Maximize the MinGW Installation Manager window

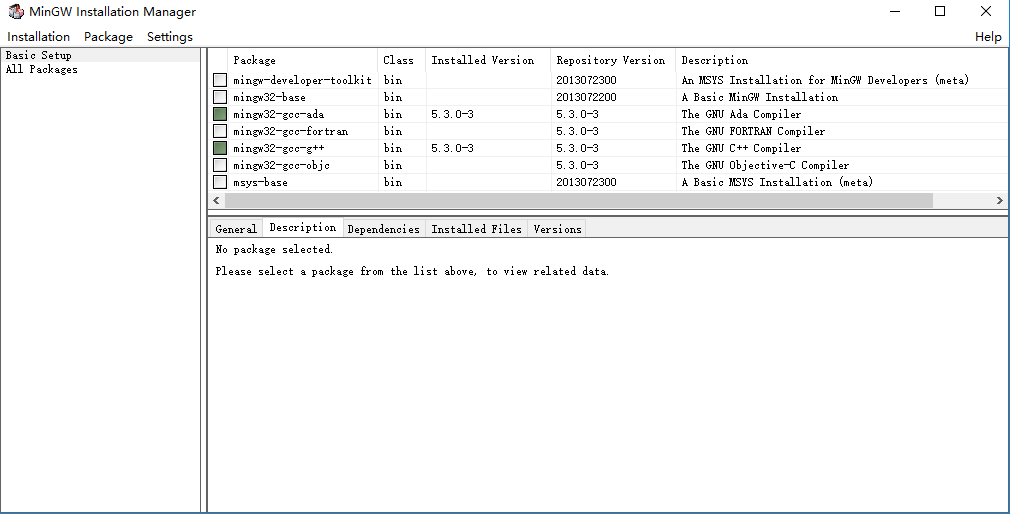(x=940, y=12)
